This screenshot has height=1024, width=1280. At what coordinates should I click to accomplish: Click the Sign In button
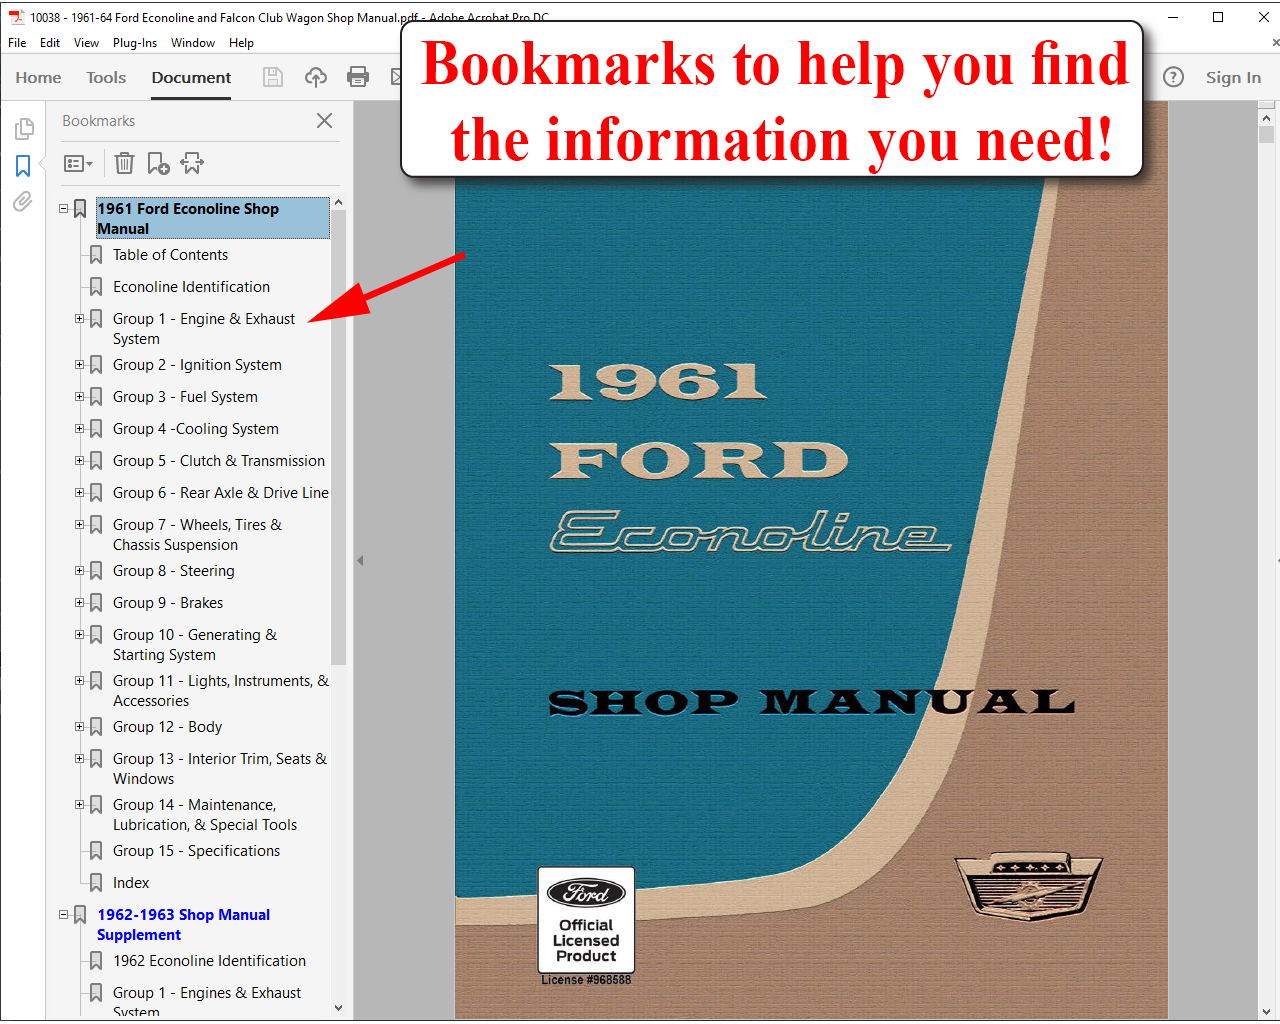tap(1233, 77)
